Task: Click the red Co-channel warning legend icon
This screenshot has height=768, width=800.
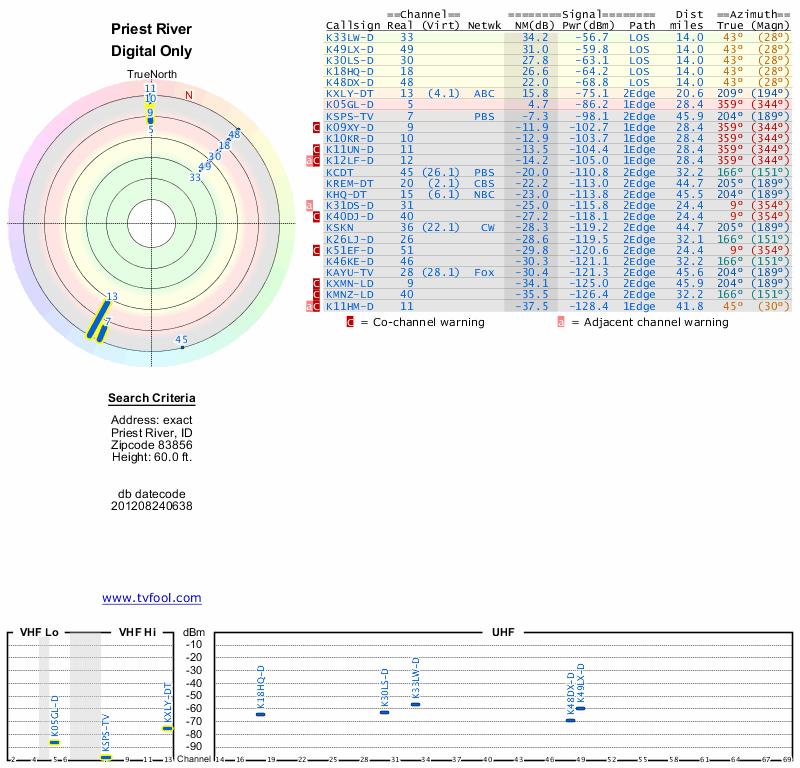Action: point(350,322)
